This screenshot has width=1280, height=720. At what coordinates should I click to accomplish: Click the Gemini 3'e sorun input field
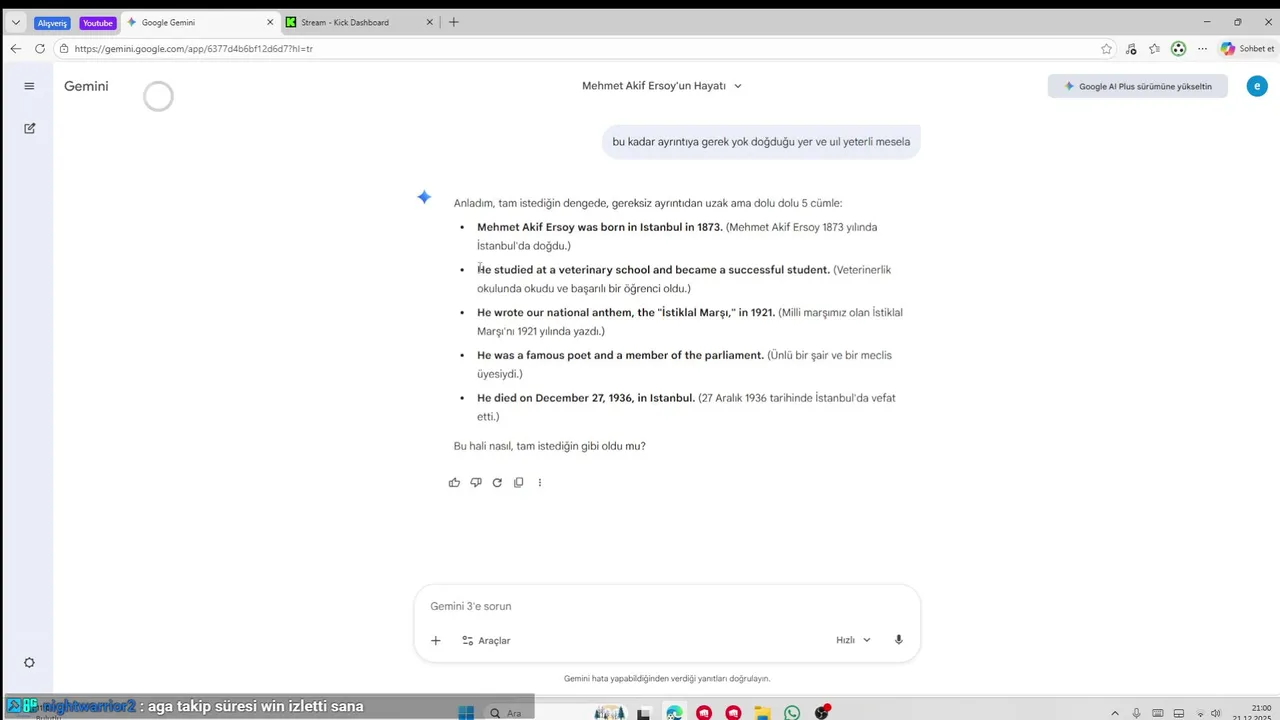click(x=667, y=606)
